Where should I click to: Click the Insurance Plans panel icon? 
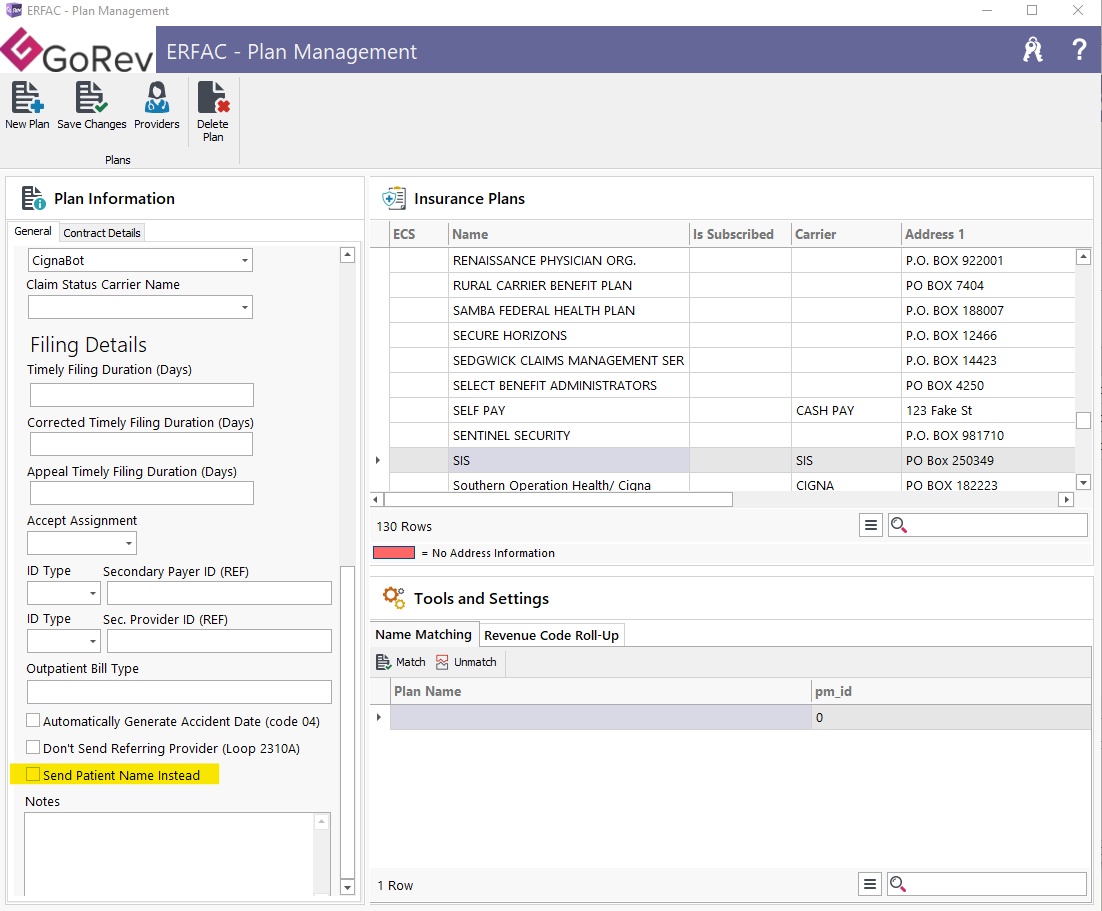[394, 198]
